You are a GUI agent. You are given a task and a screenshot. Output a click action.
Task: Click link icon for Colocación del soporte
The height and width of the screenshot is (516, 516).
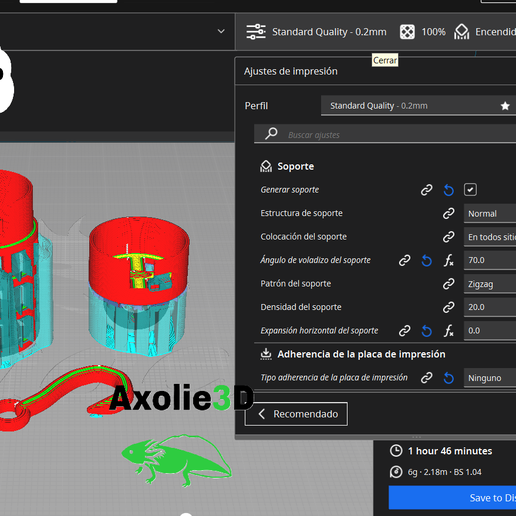449,237
